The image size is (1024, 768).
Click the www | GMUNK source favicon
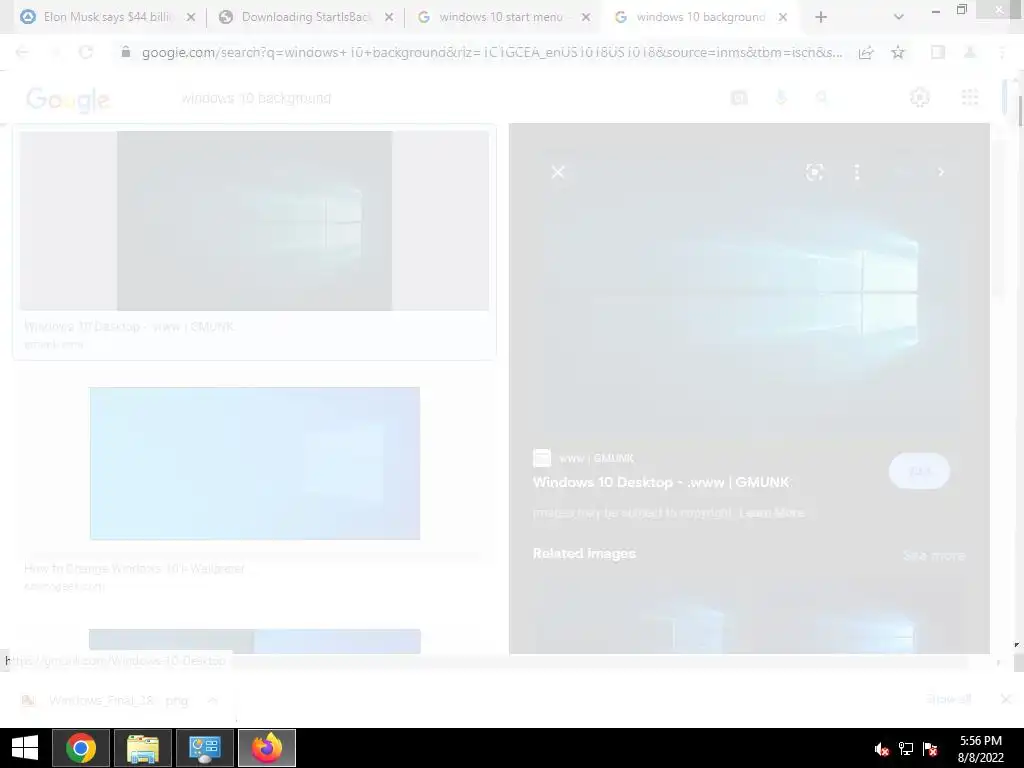[542, 458]
